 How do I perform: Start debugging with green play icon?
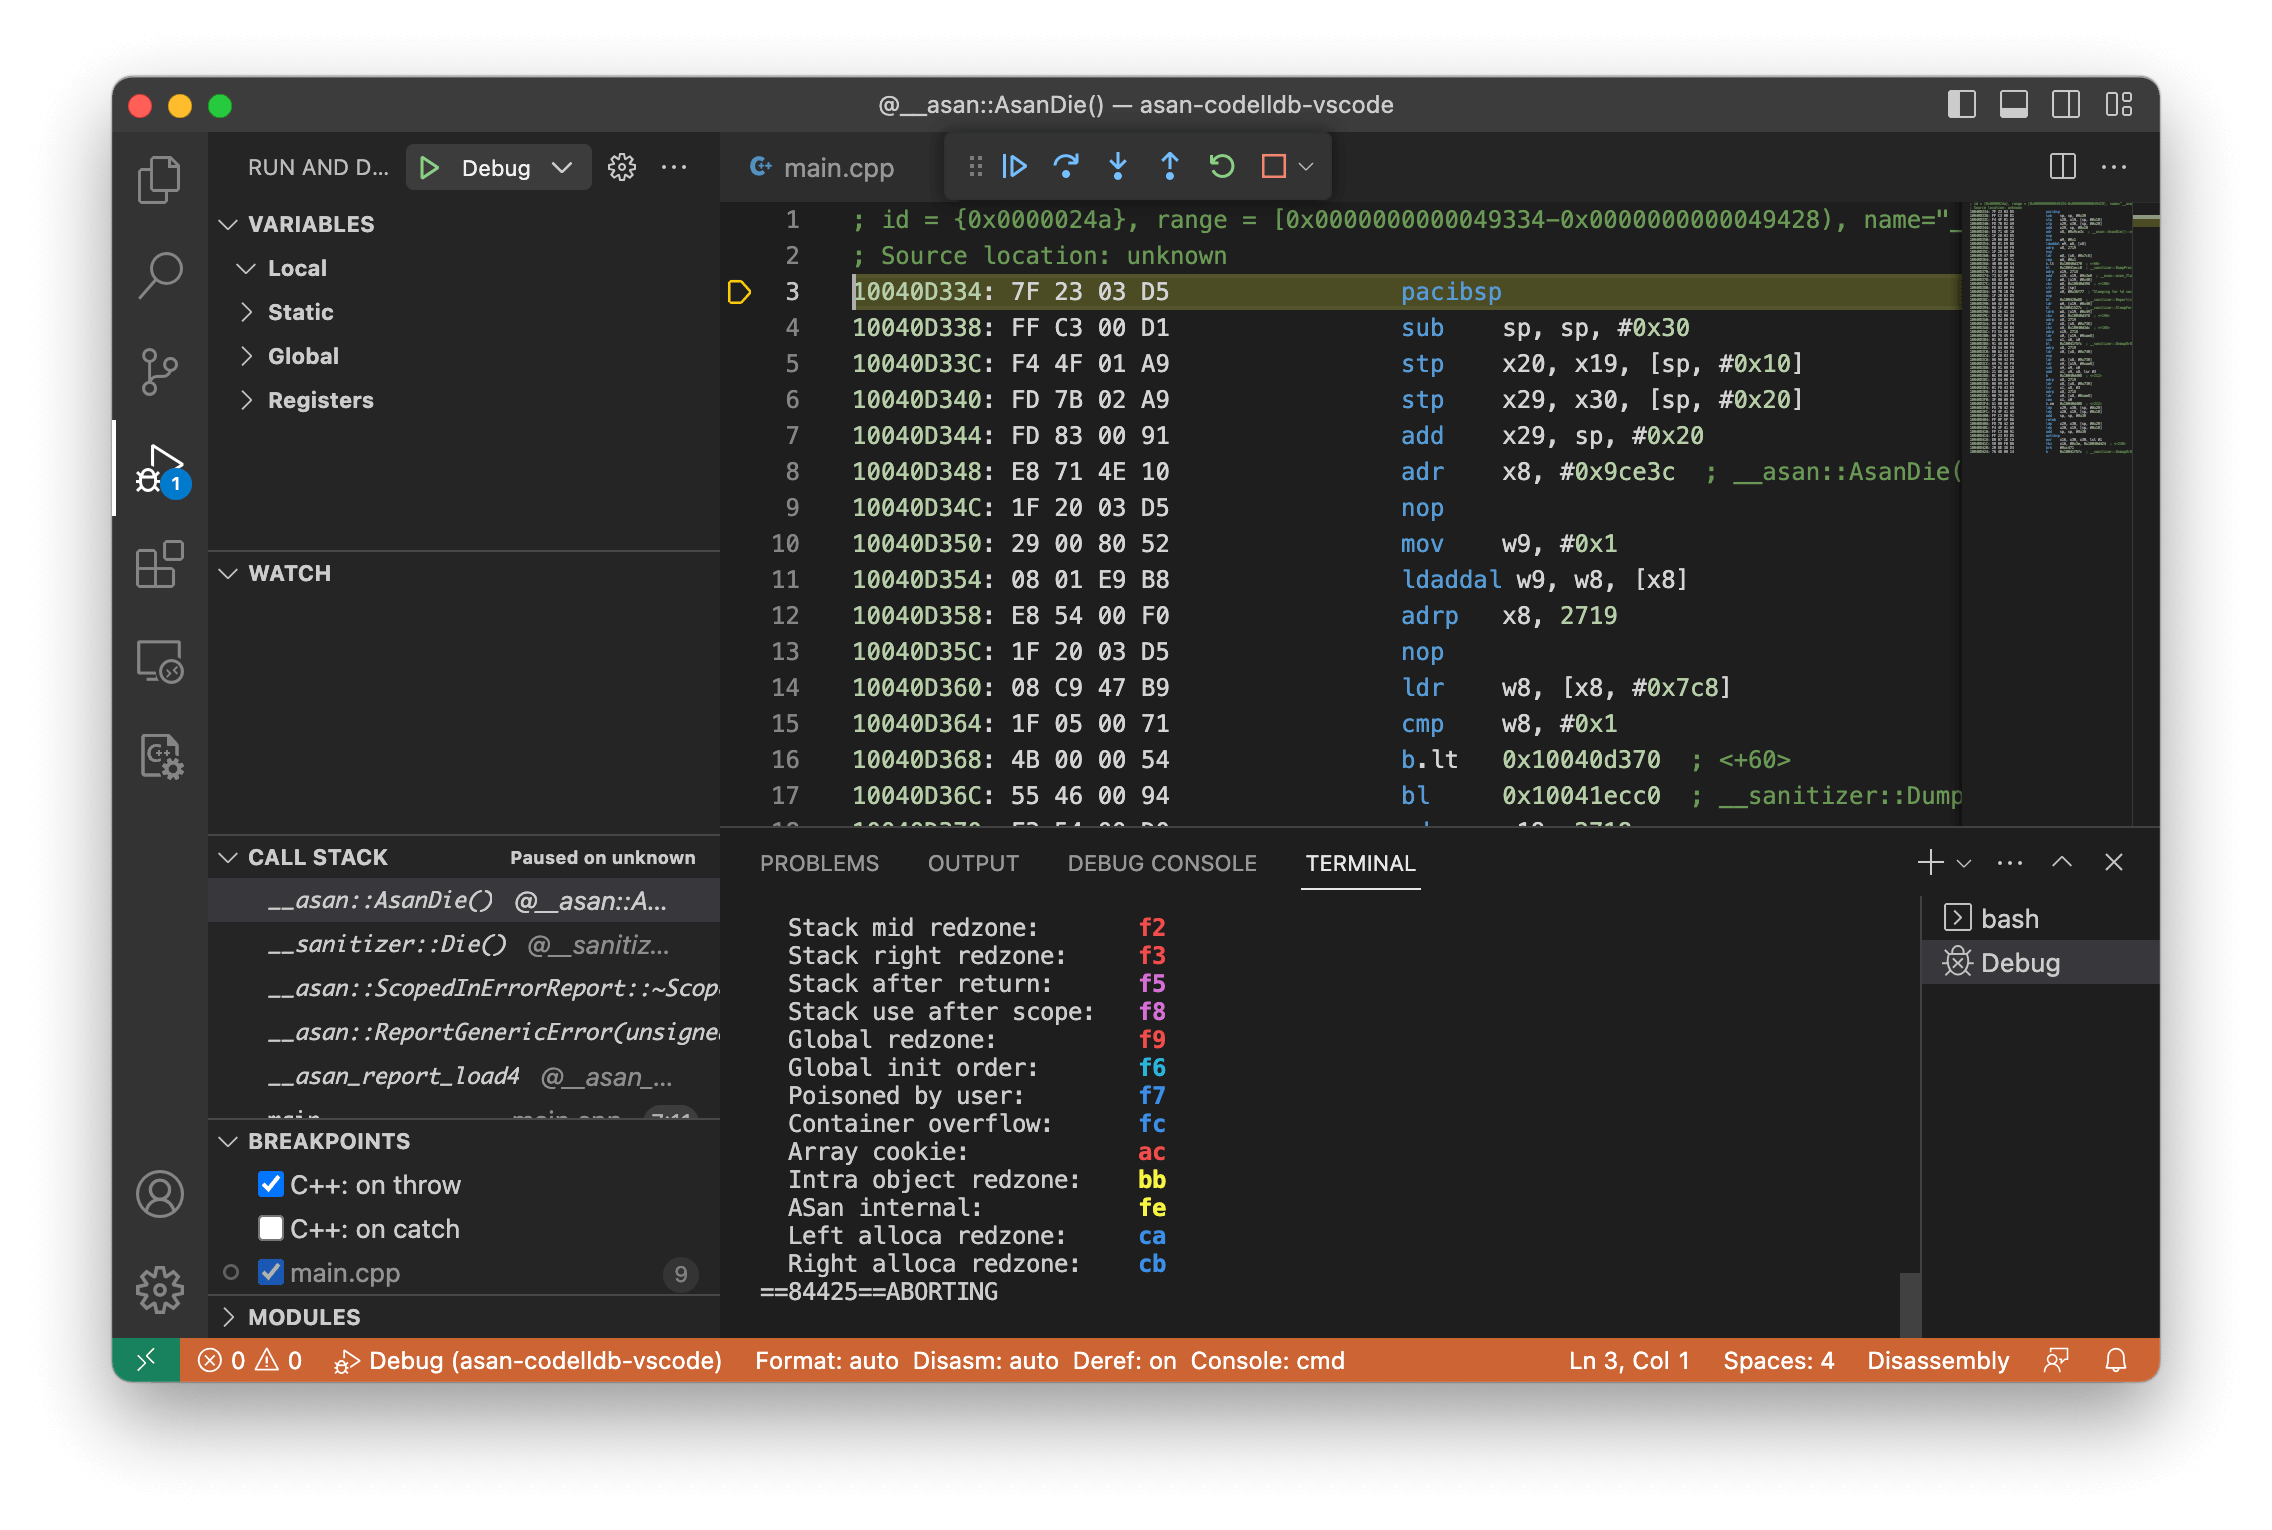[x=429, y=167]
